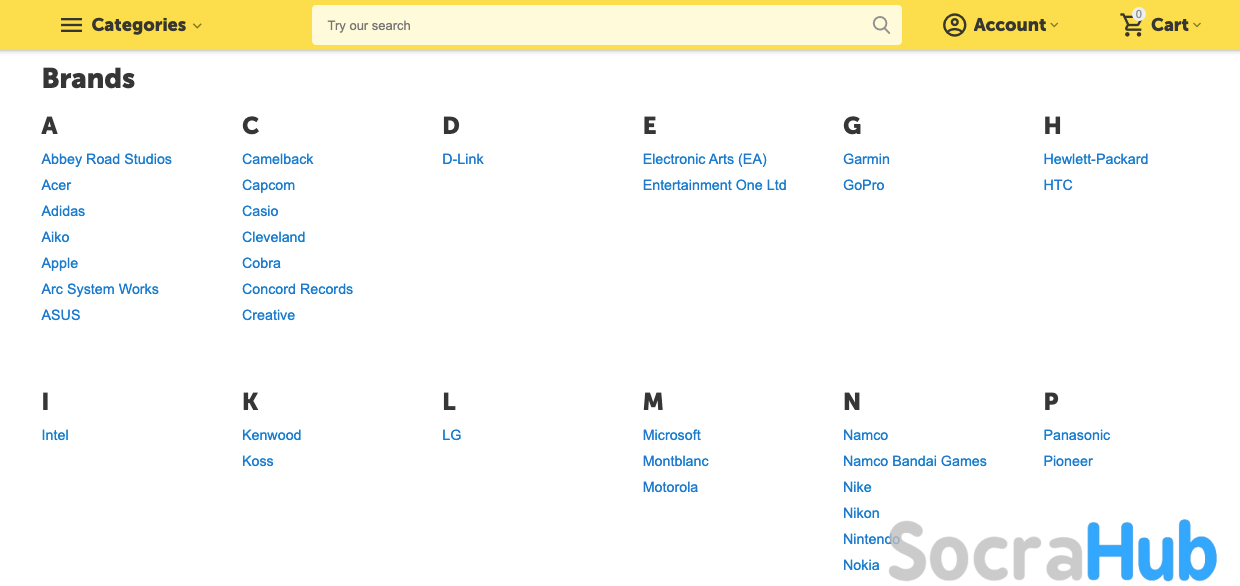Open the Camelback brand link
The image size is (1240, 586).
click(x=278, y=159)
